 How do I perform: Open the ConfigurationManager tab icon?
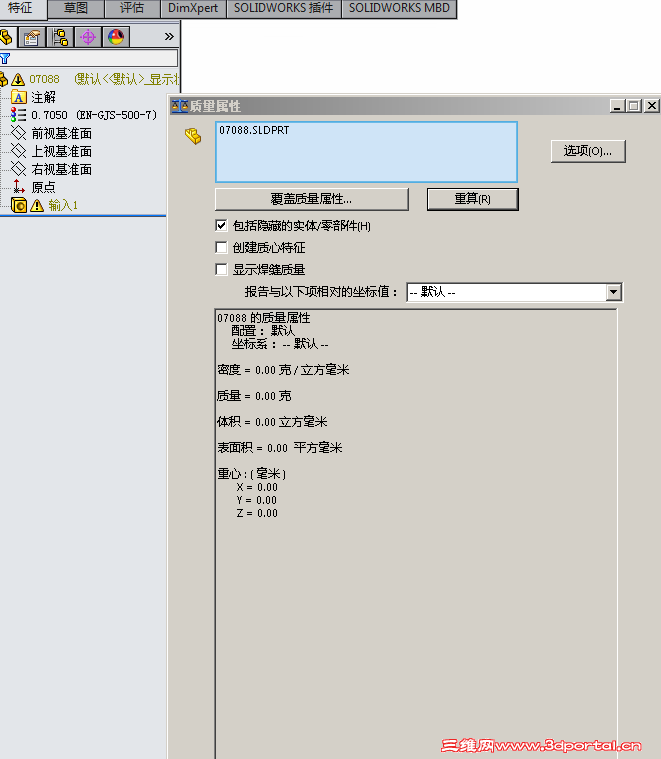pyautogui.click(x=60, y=37)
